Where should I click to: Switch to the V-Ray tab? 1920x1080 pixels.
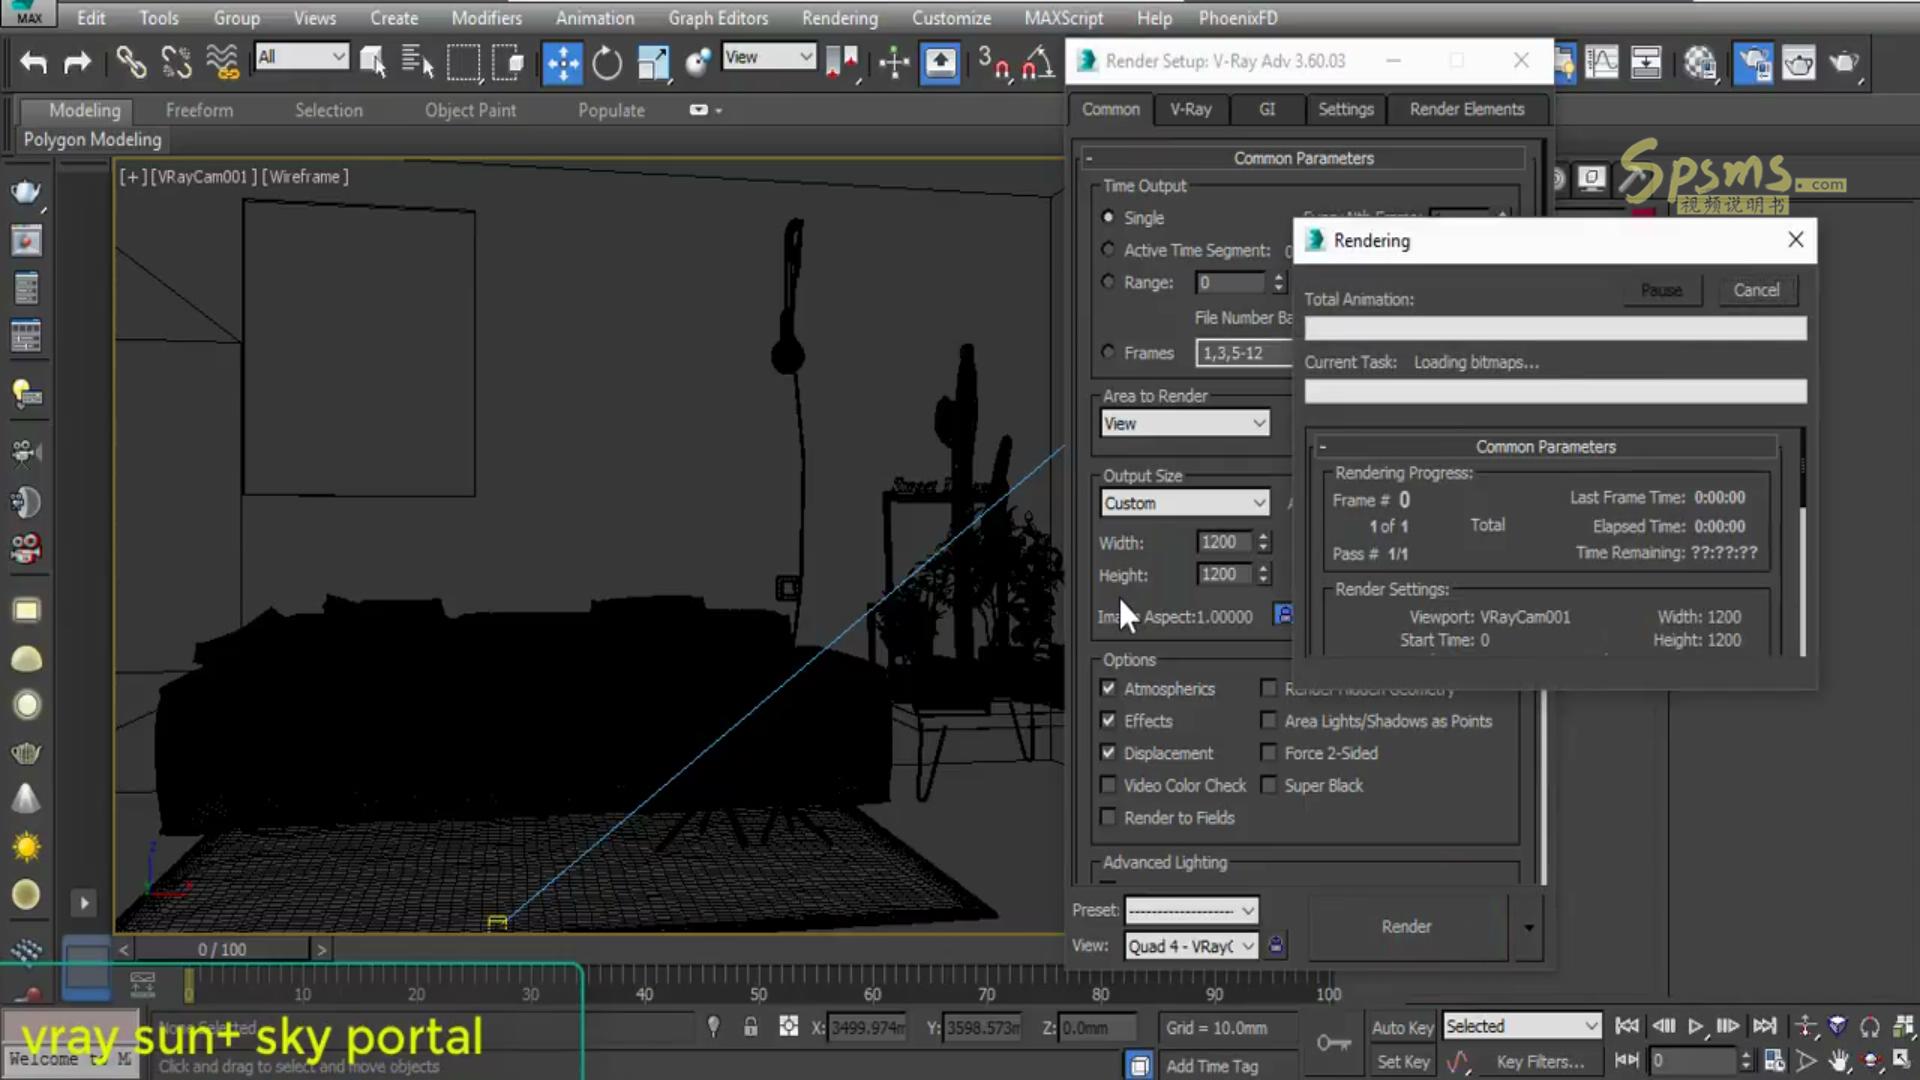point(1190,109)
